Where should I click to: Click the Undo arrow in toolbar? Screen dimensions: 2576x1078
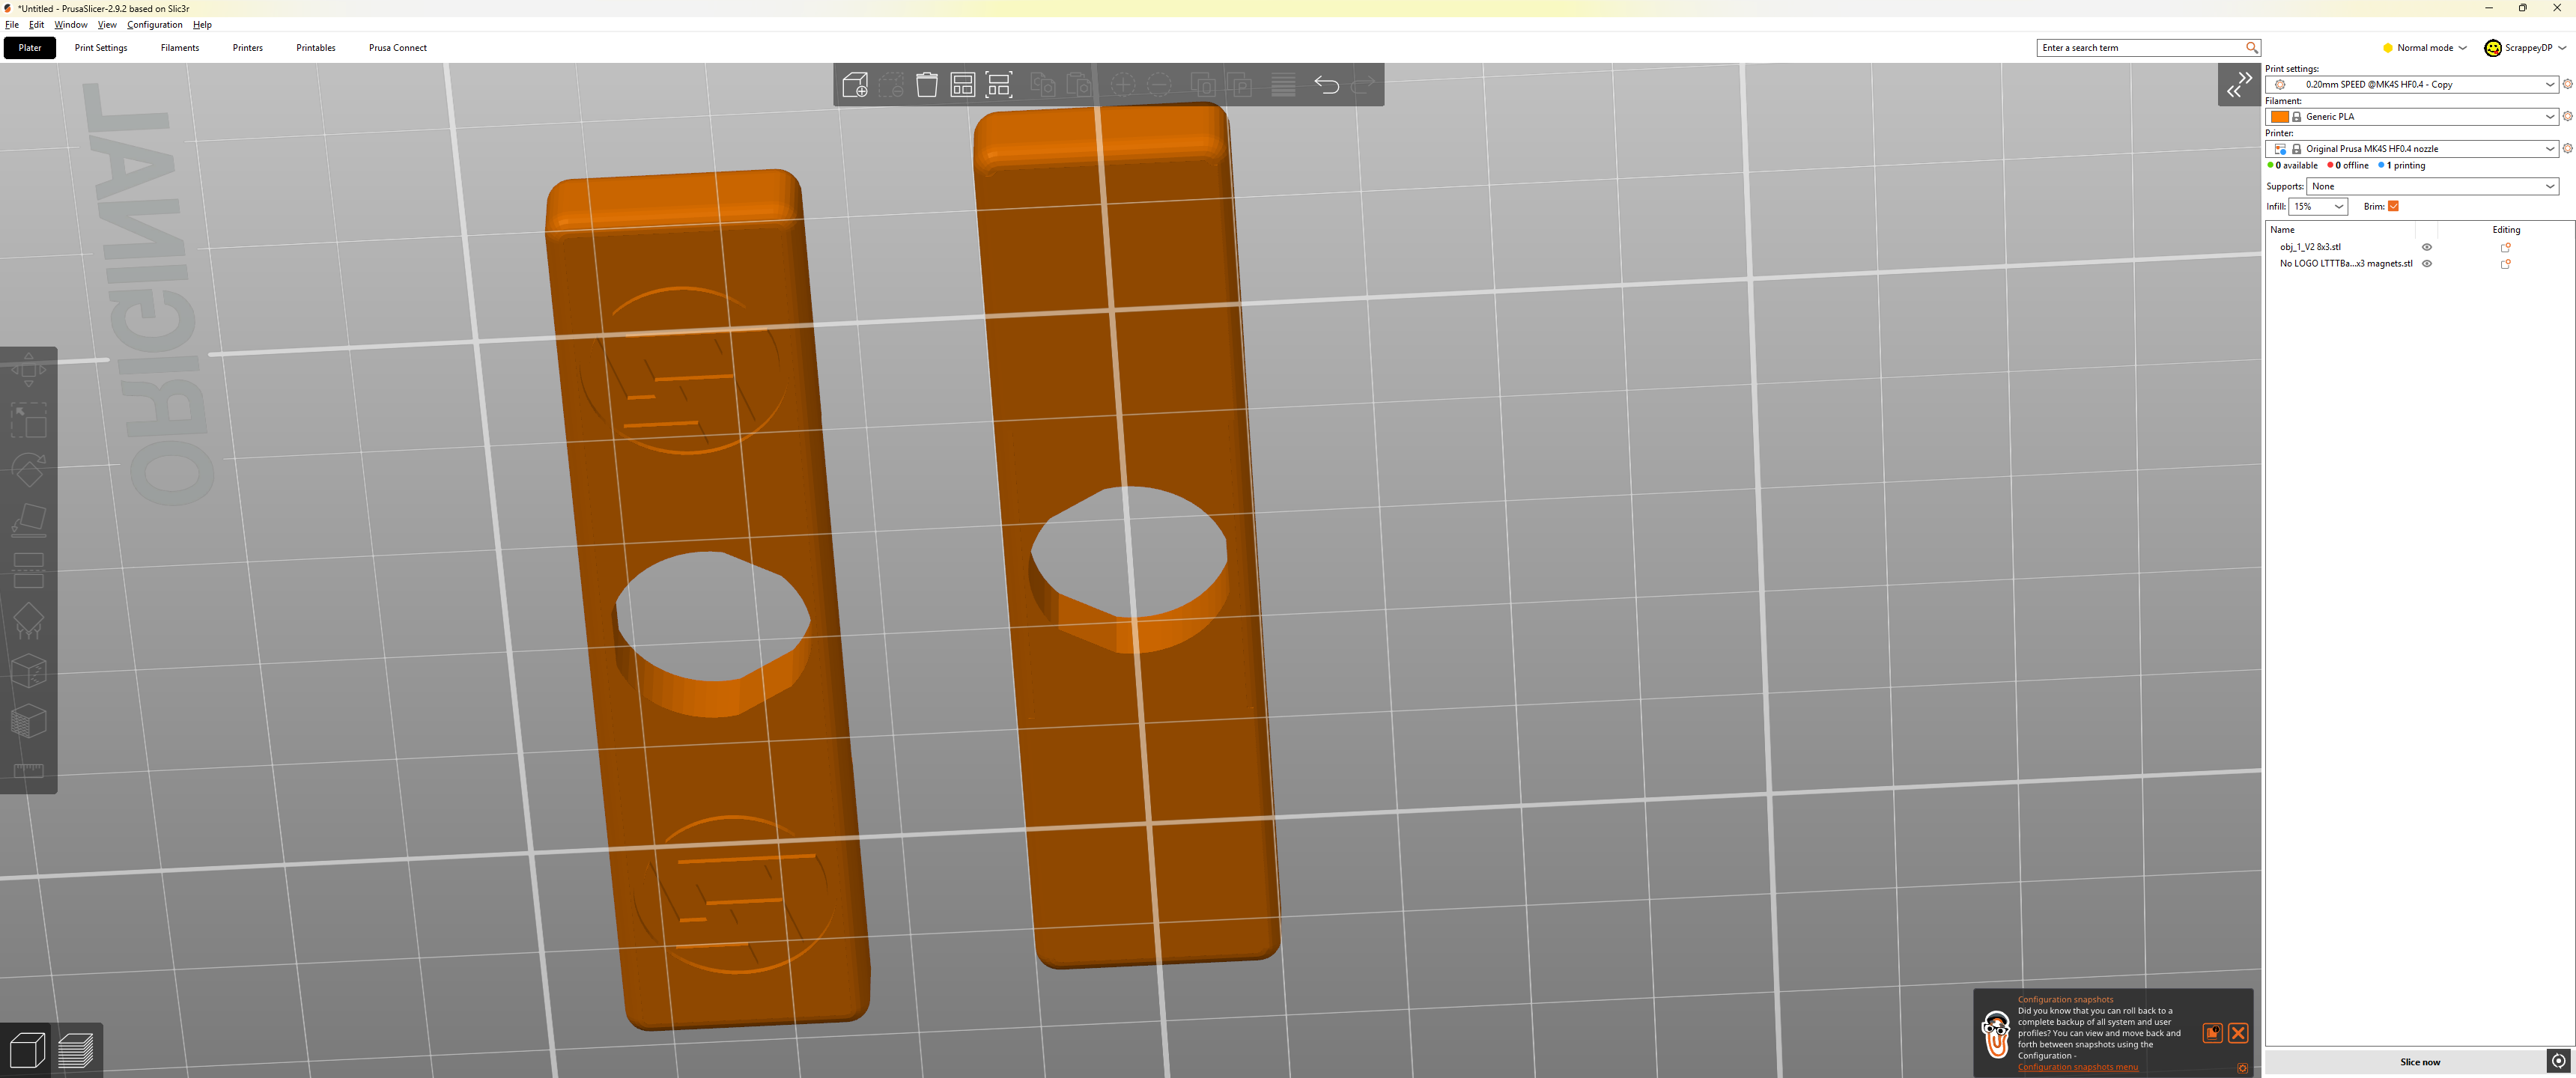coord(1327,85)
